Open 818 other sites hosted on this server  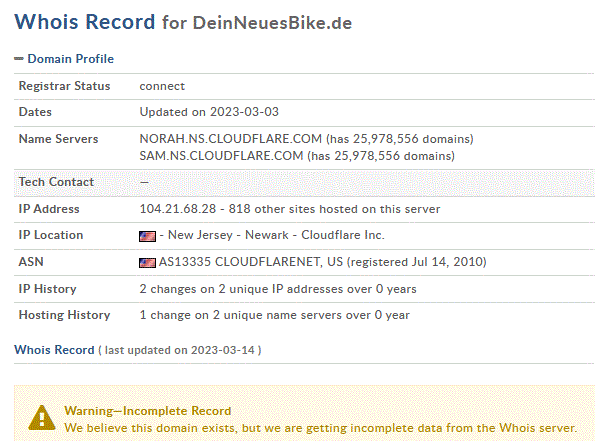tap(334, 209)
